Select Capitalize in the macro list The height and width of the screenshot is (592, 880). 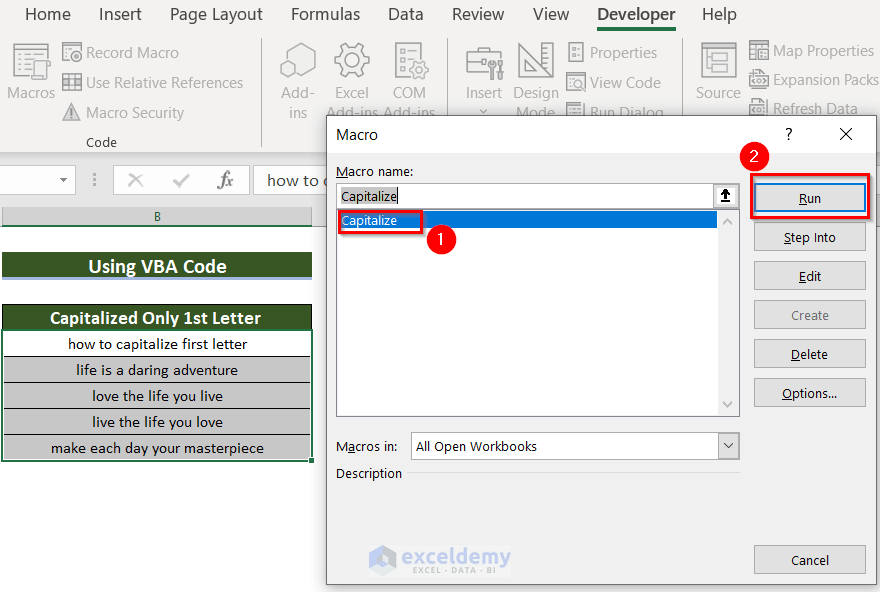378,220
